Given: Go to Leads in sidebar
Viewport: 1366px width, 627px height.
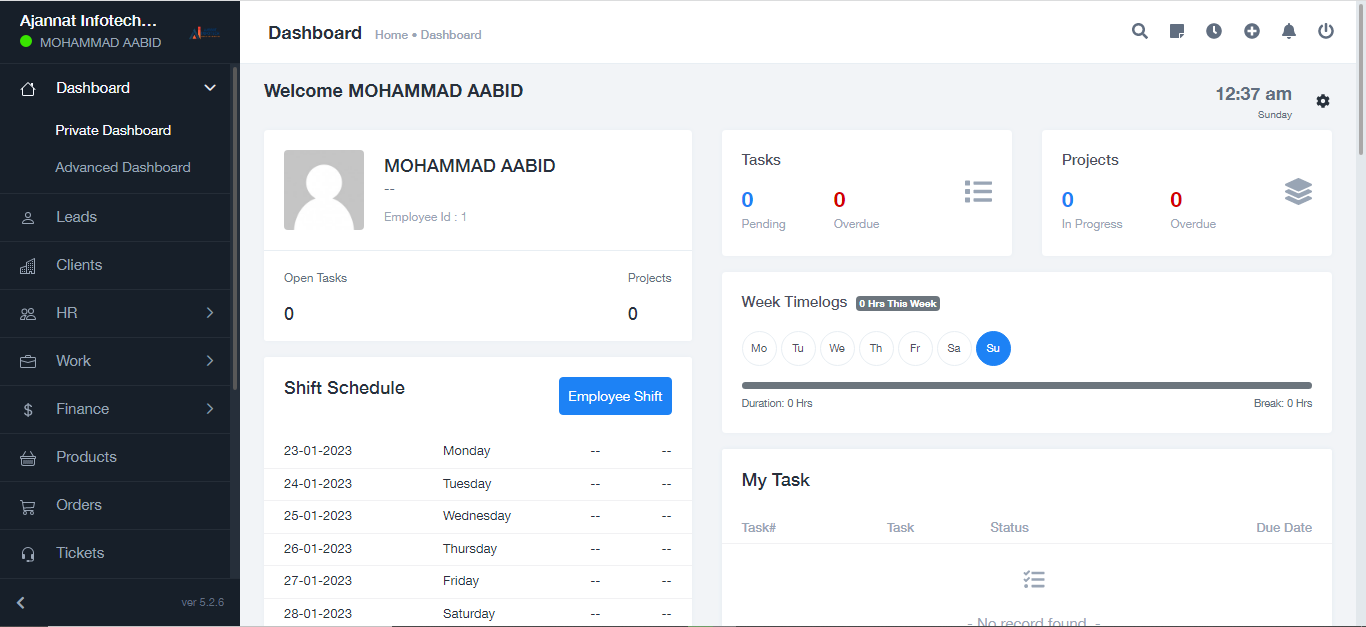Looking at the screenshot, I should pos(76,217).
